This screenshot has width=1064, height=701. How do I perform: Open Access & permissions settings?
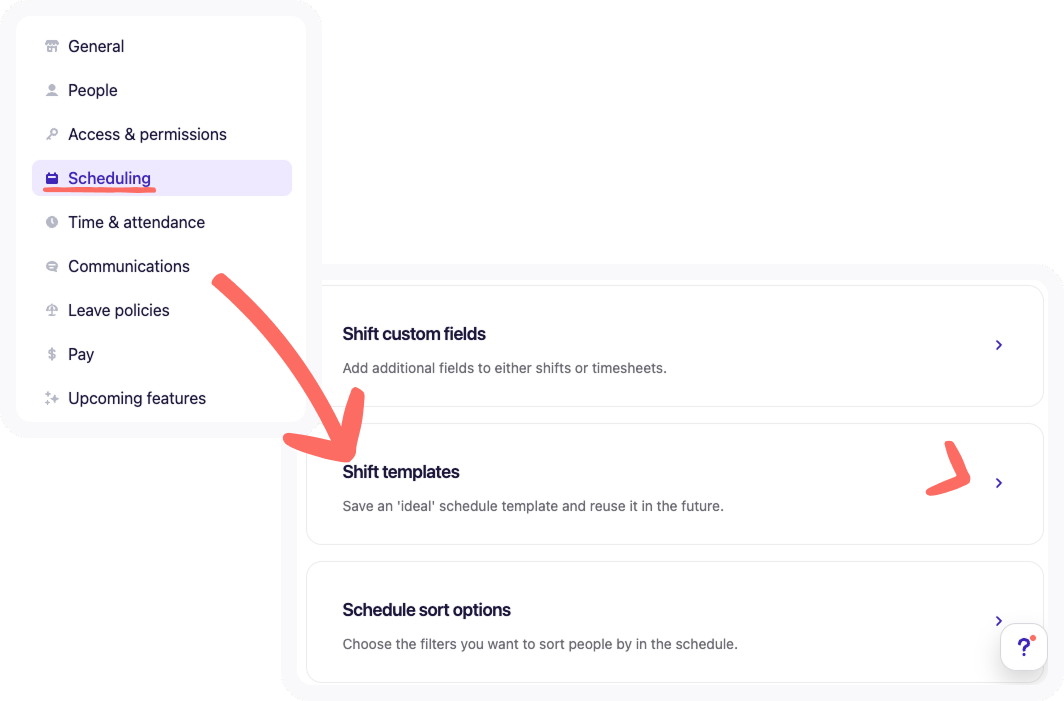pos(147,134)
